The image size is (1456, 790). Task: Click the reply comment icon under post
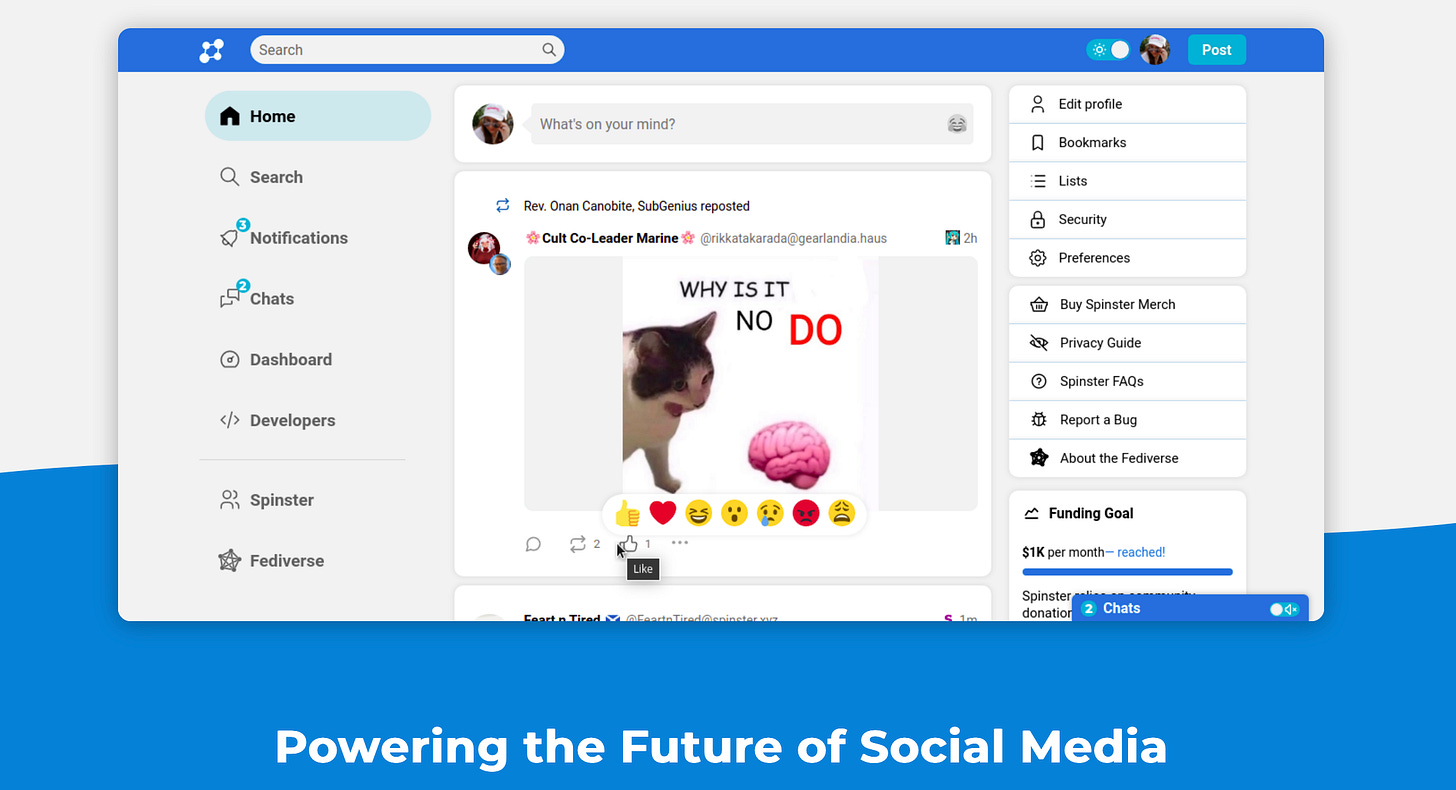point(533,544)
